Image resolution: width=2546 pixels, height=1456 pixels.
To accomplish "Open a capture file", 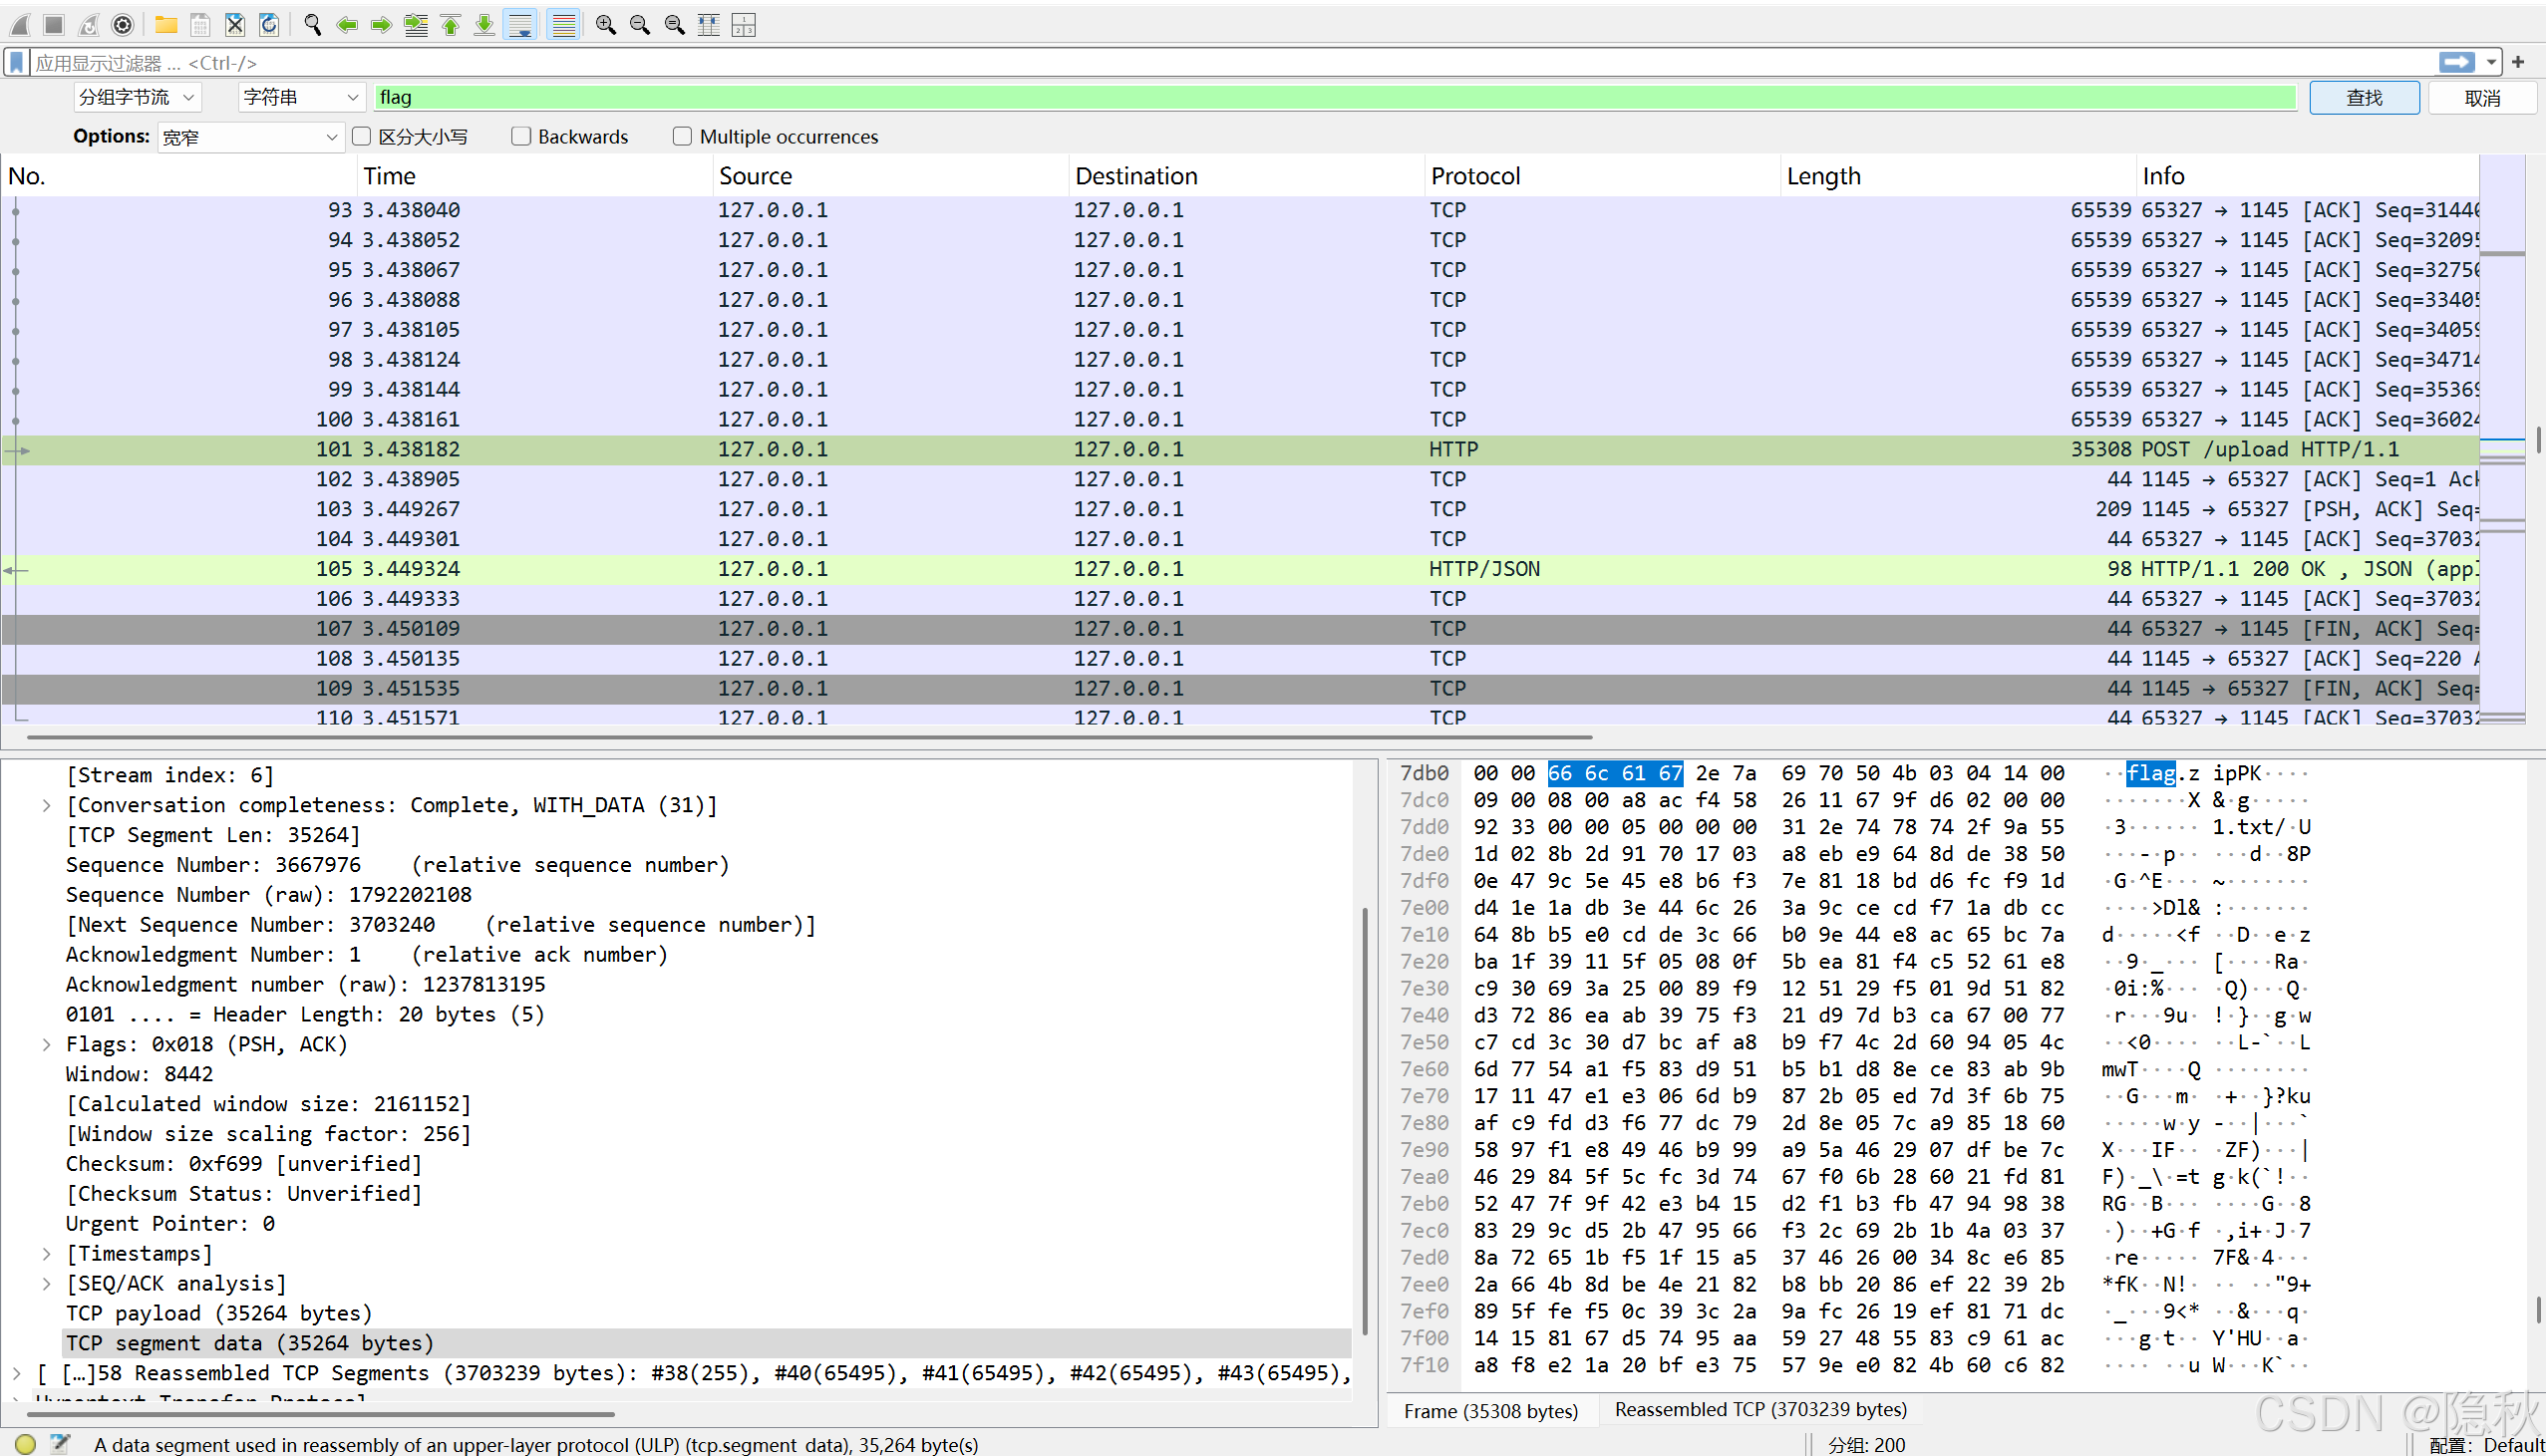I will coord(165,25).
